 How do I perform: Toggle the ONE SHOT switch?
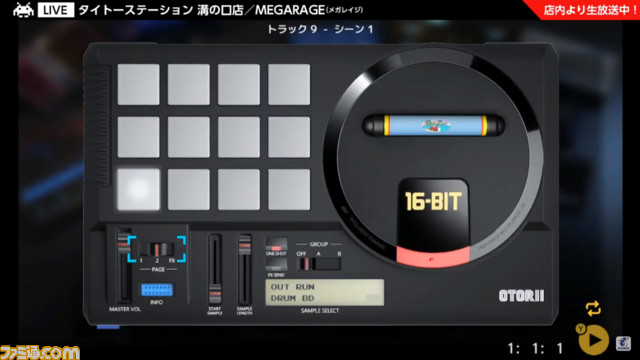(276, 245)
